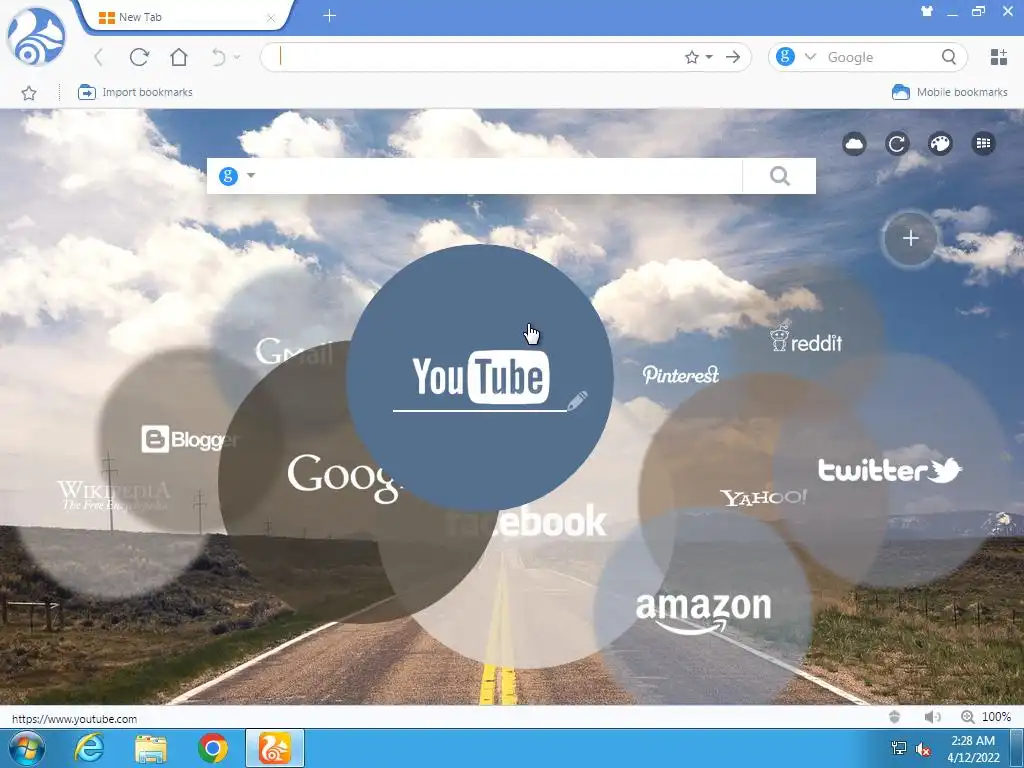Open the YouTube speed dial bubble
Viewport: 1024px width, 768px height.
pyautogui.click(x=479, y=377)
